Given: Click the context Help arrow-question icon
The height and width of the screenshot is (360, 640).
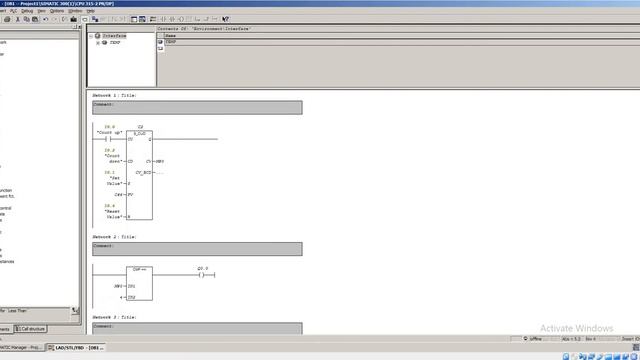Looking at the screenshot, I should tap(225, 19).
